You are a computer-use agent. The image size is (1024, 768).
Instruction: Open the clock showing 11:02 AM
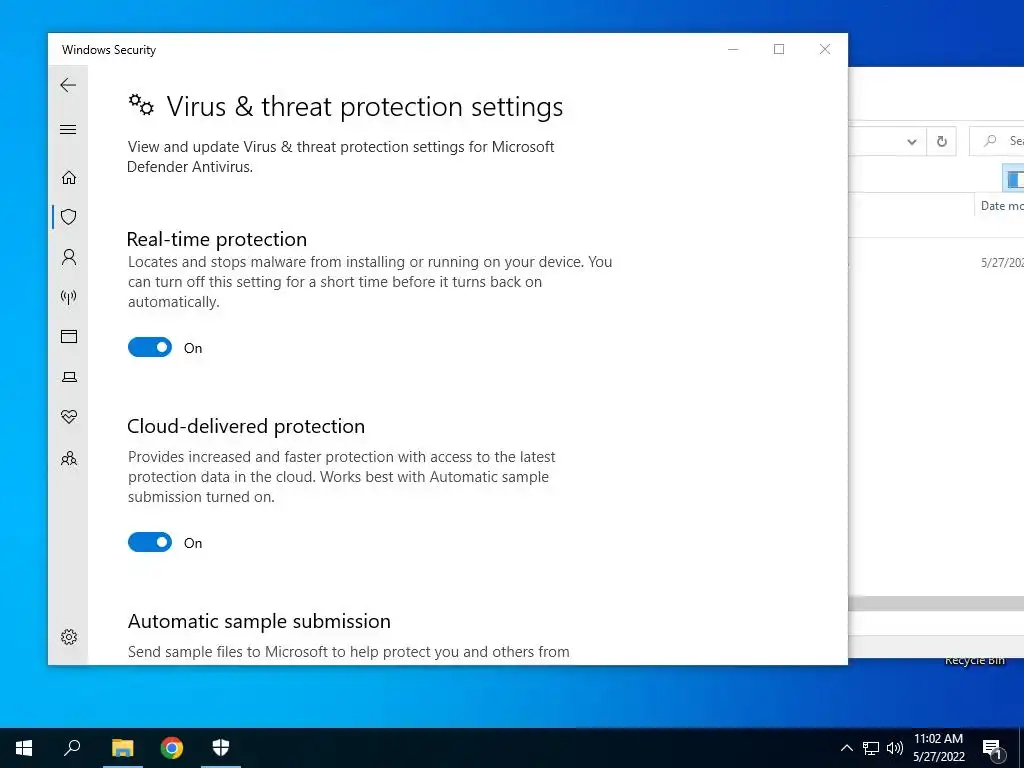938,748
